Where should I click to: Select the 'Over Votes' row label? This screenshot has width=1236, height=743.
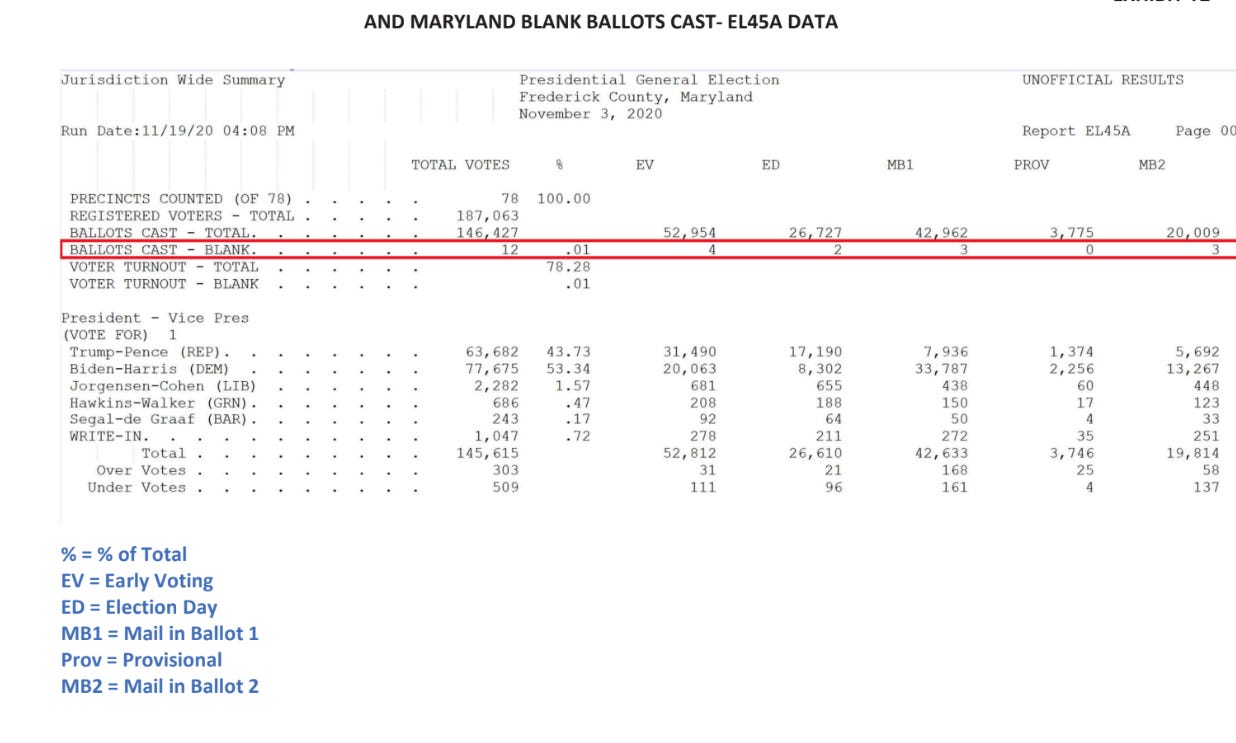[141, 471]
